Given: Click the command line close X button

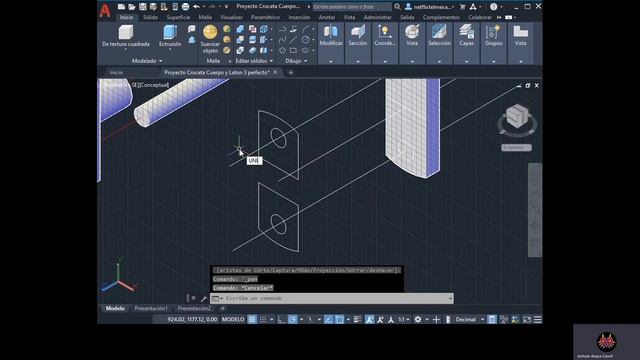Looking at the screenshot, I should coord(193,298).
